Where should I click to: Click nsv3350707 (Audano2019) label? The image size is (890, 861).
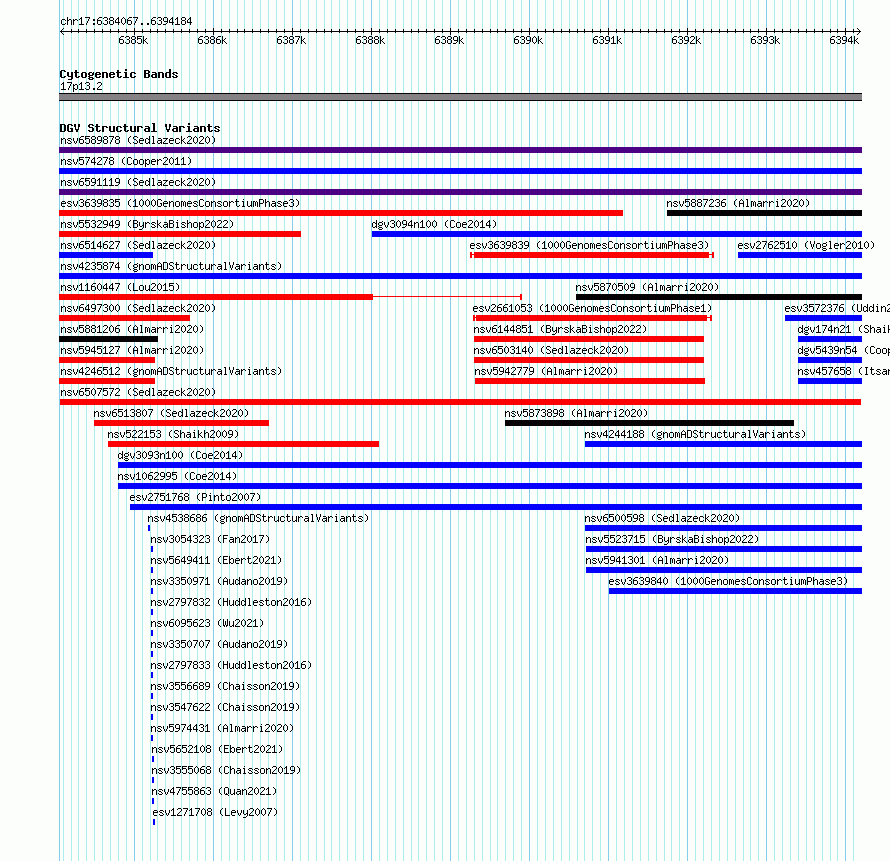click(219, 644)
